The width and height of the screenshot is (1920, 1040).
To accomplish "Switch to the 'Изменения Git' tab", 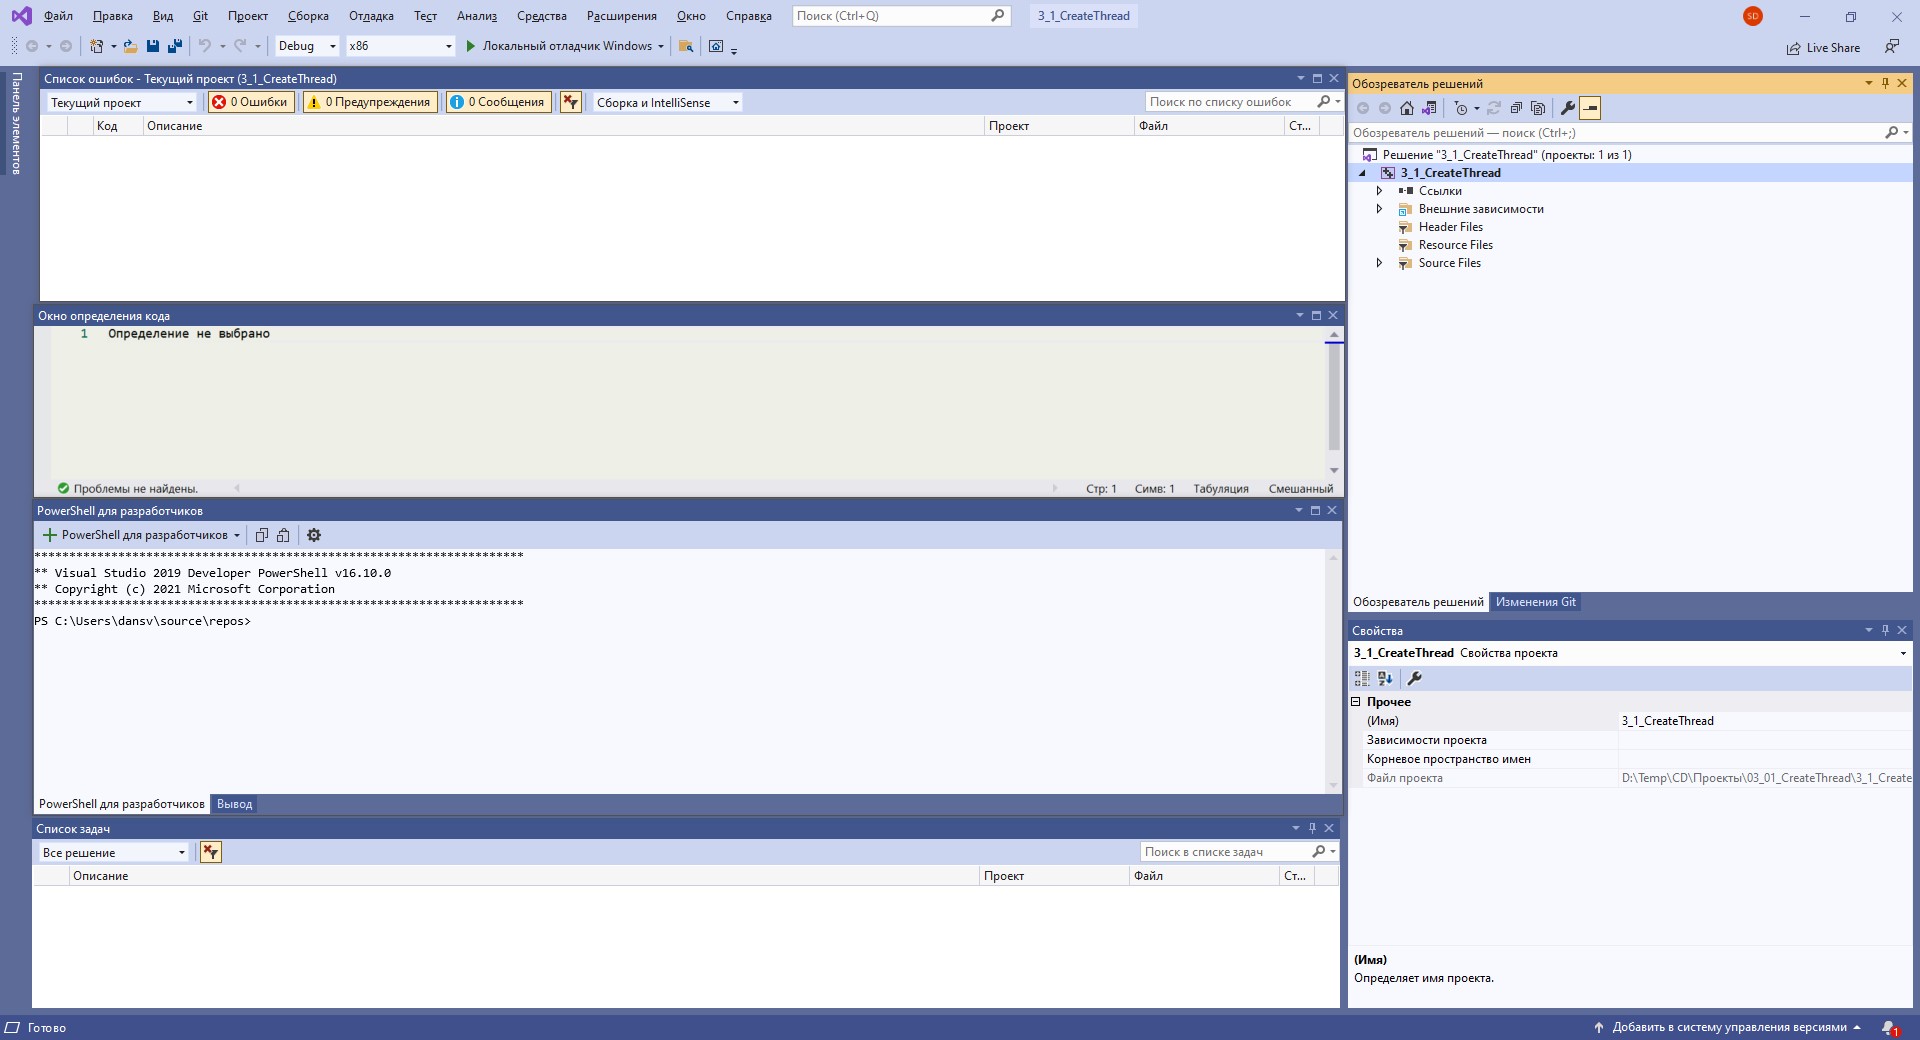I will [1535, 602].
